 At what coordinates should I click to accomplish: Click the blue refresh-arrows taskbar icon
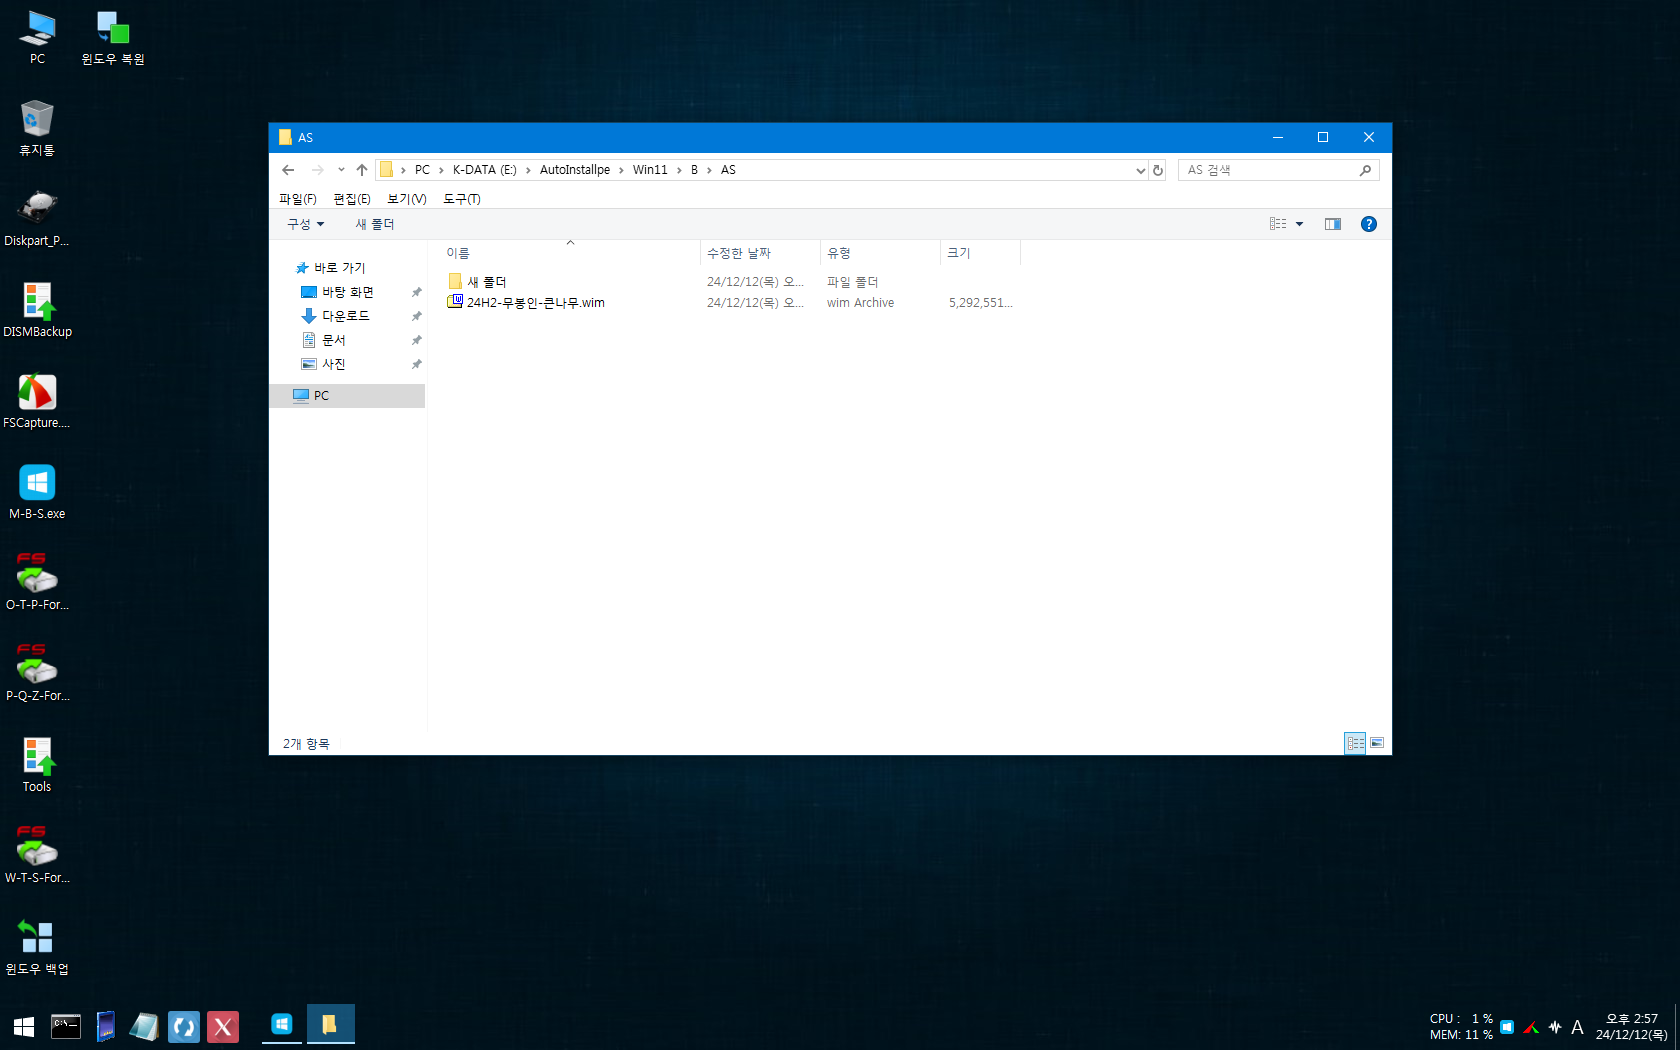coord(184,1026)
